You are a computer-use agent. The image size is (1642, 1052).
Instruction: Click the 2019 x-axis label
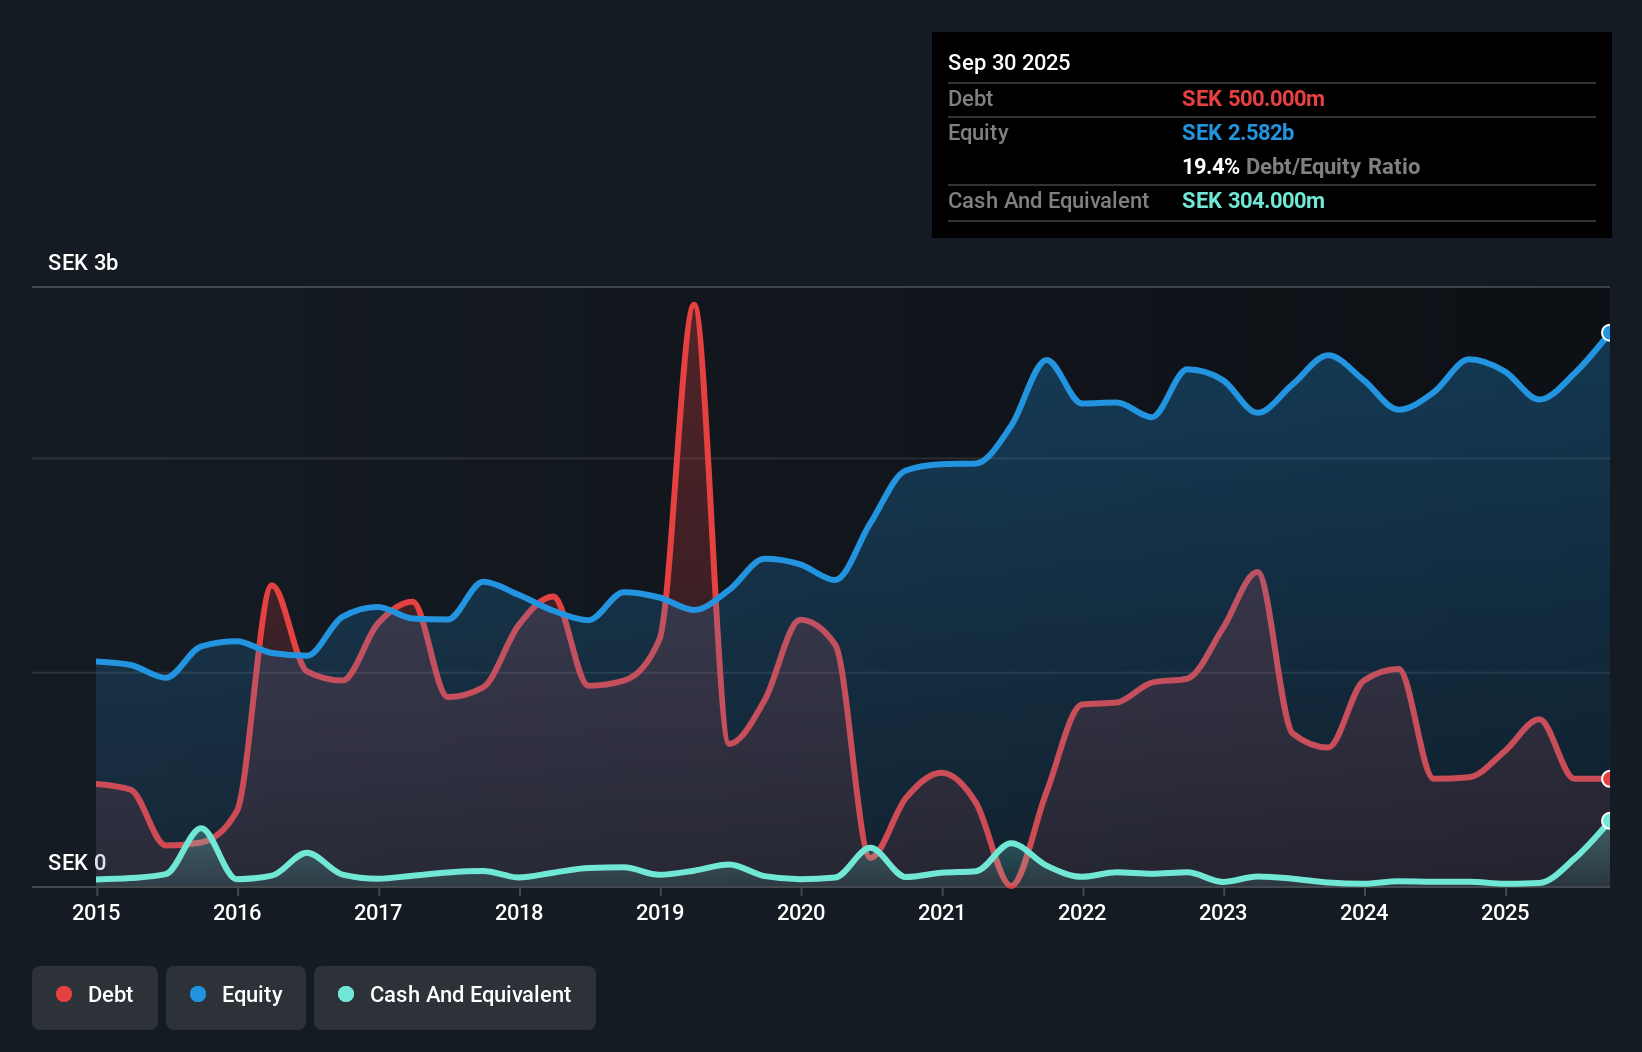coord(660,912)
